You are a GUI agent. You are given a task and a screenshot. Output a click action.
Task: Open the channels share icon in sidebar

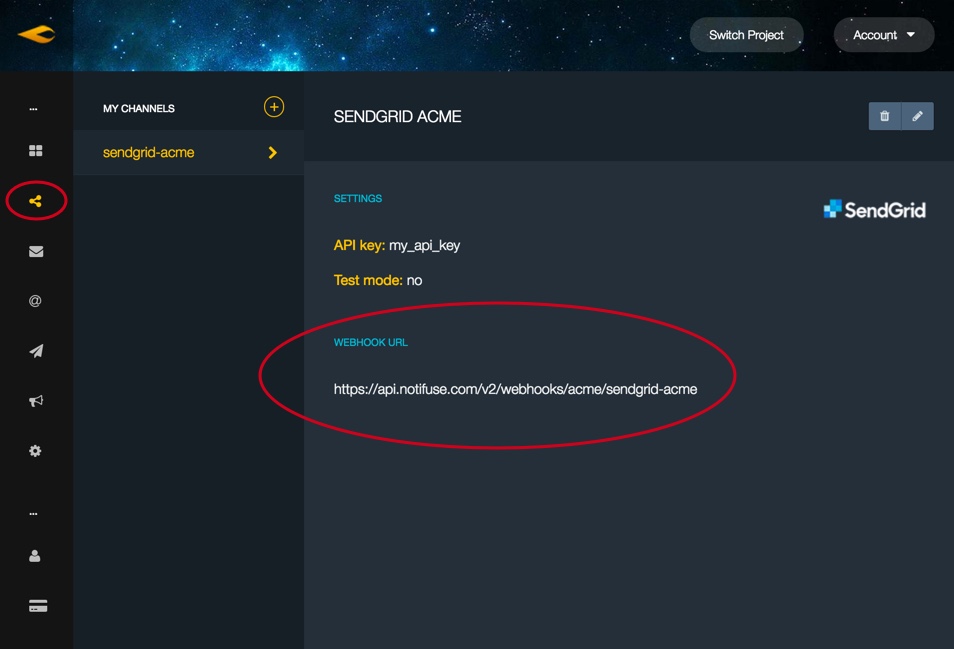pyautogui.click(x=35, y=201)
